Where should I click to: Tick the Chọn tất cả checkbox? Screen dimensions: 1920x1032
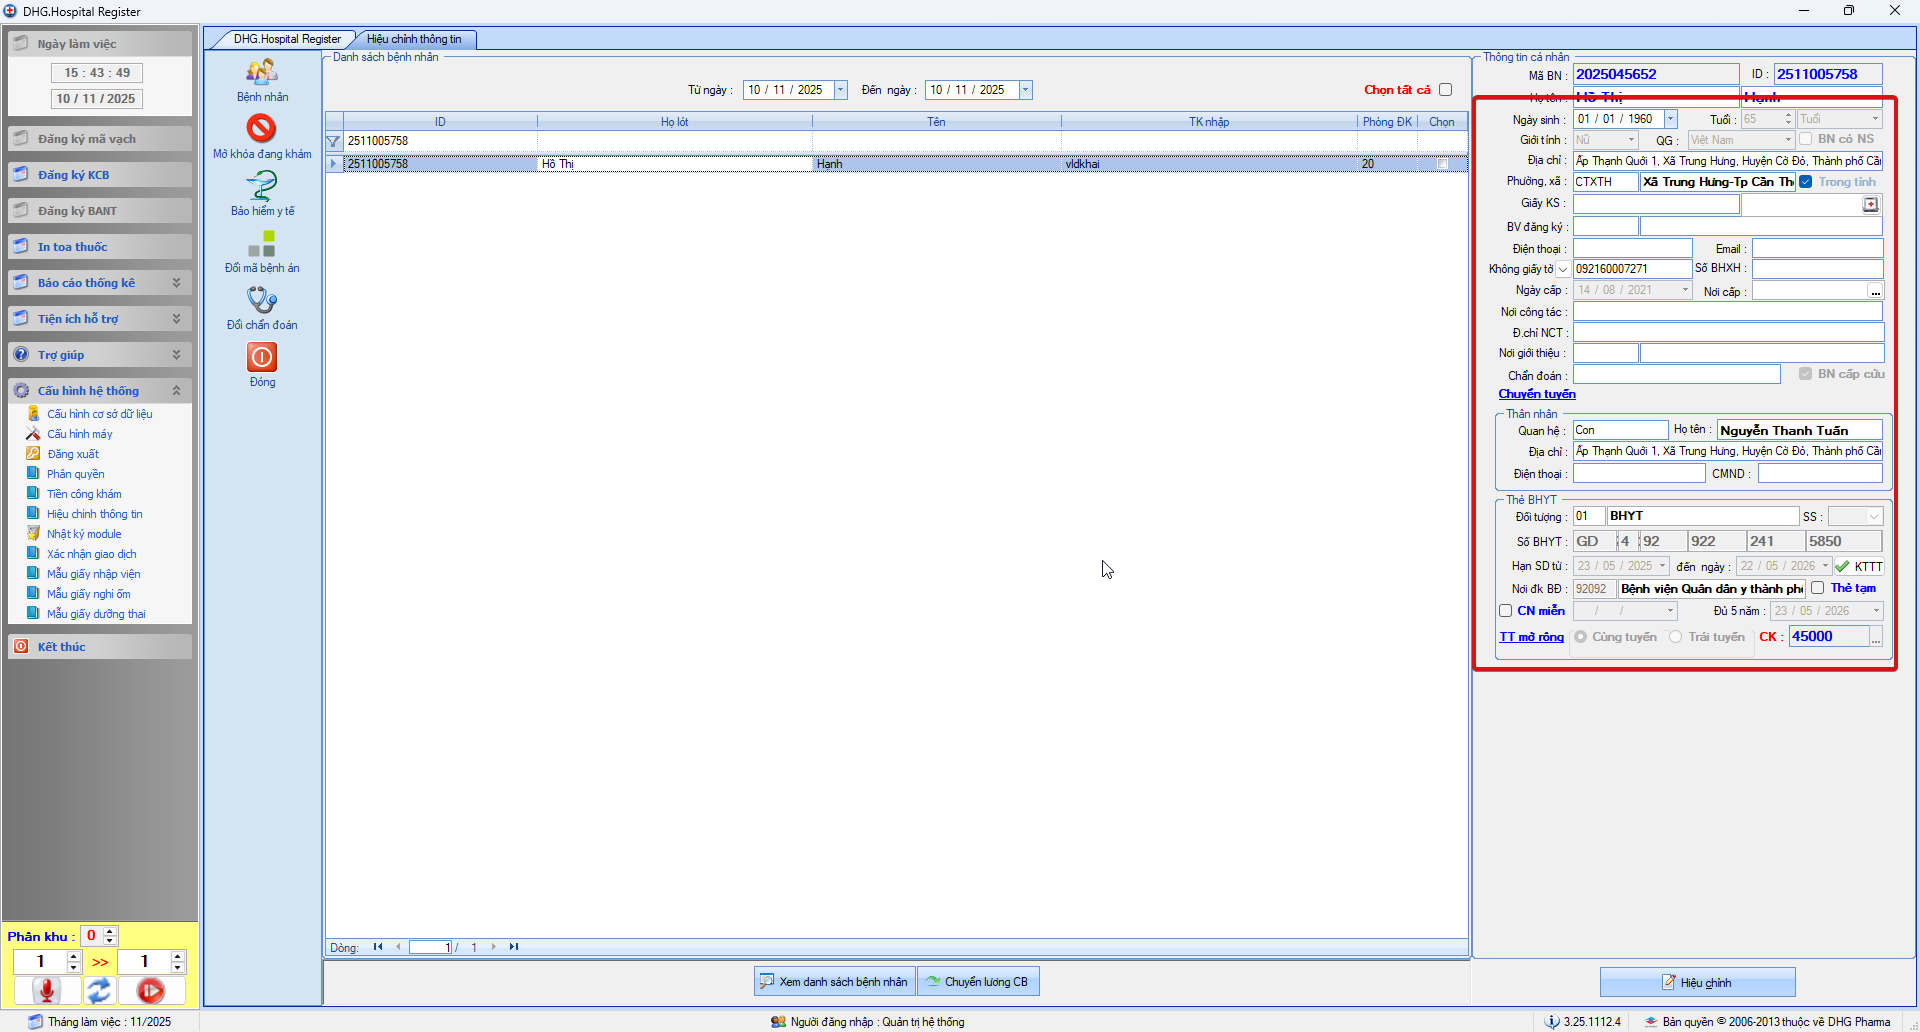click(1445, 90)
